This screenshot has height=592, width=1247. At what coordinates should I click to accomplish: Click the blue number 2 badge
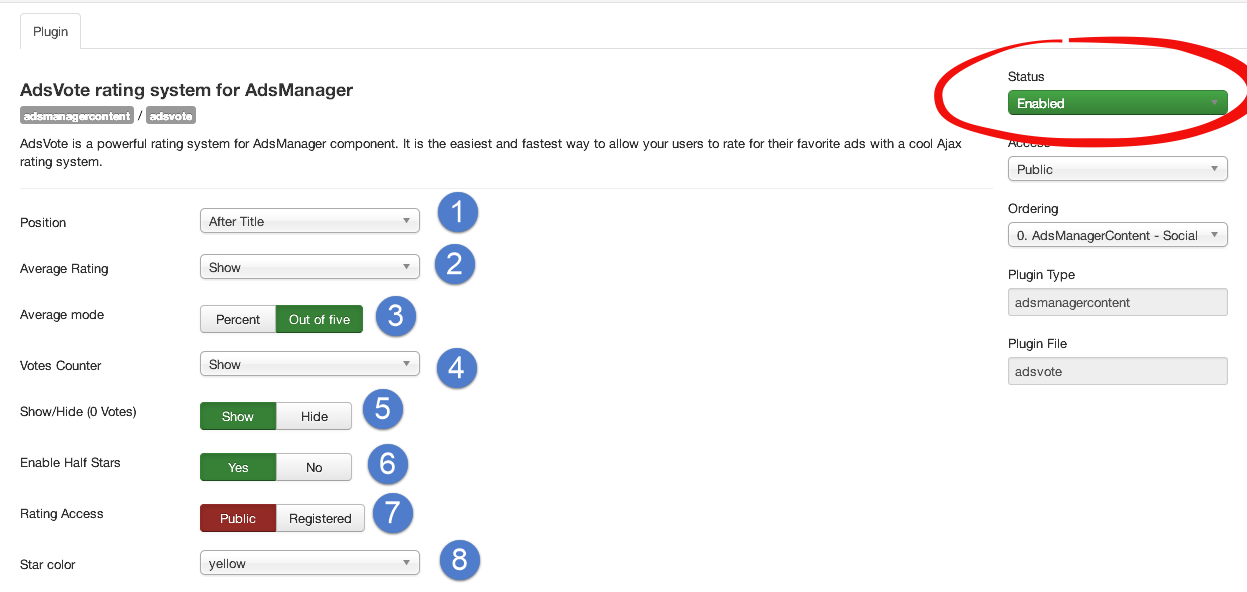click(454, 263)
